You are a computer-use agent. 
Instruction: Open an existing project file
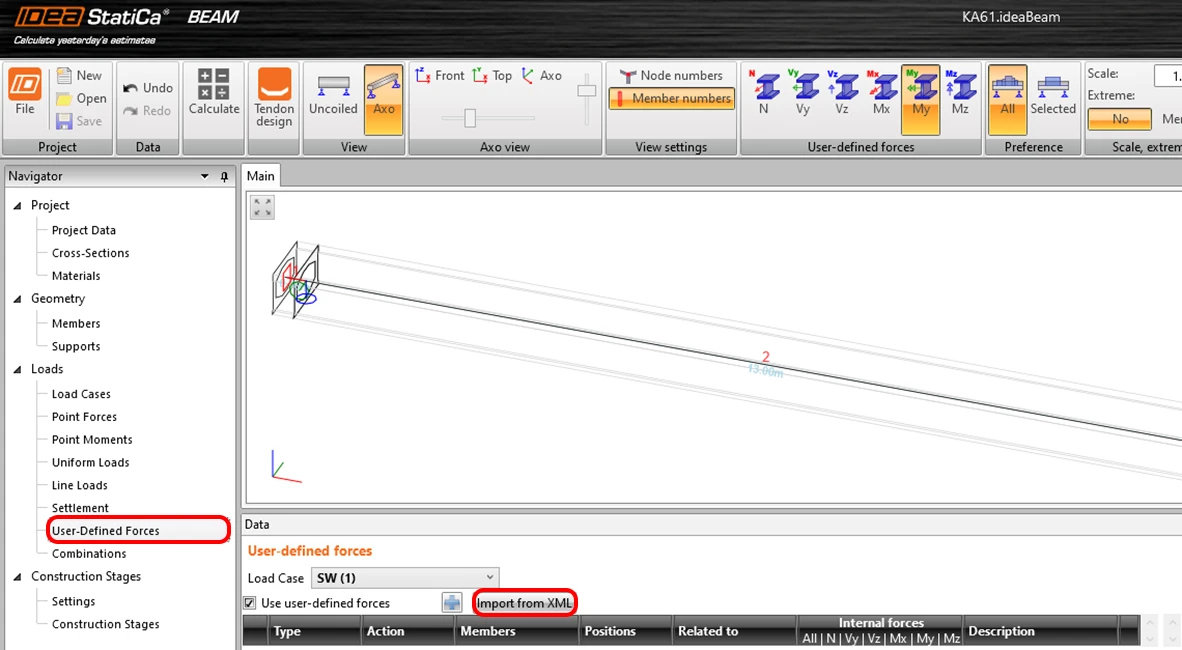81,98
